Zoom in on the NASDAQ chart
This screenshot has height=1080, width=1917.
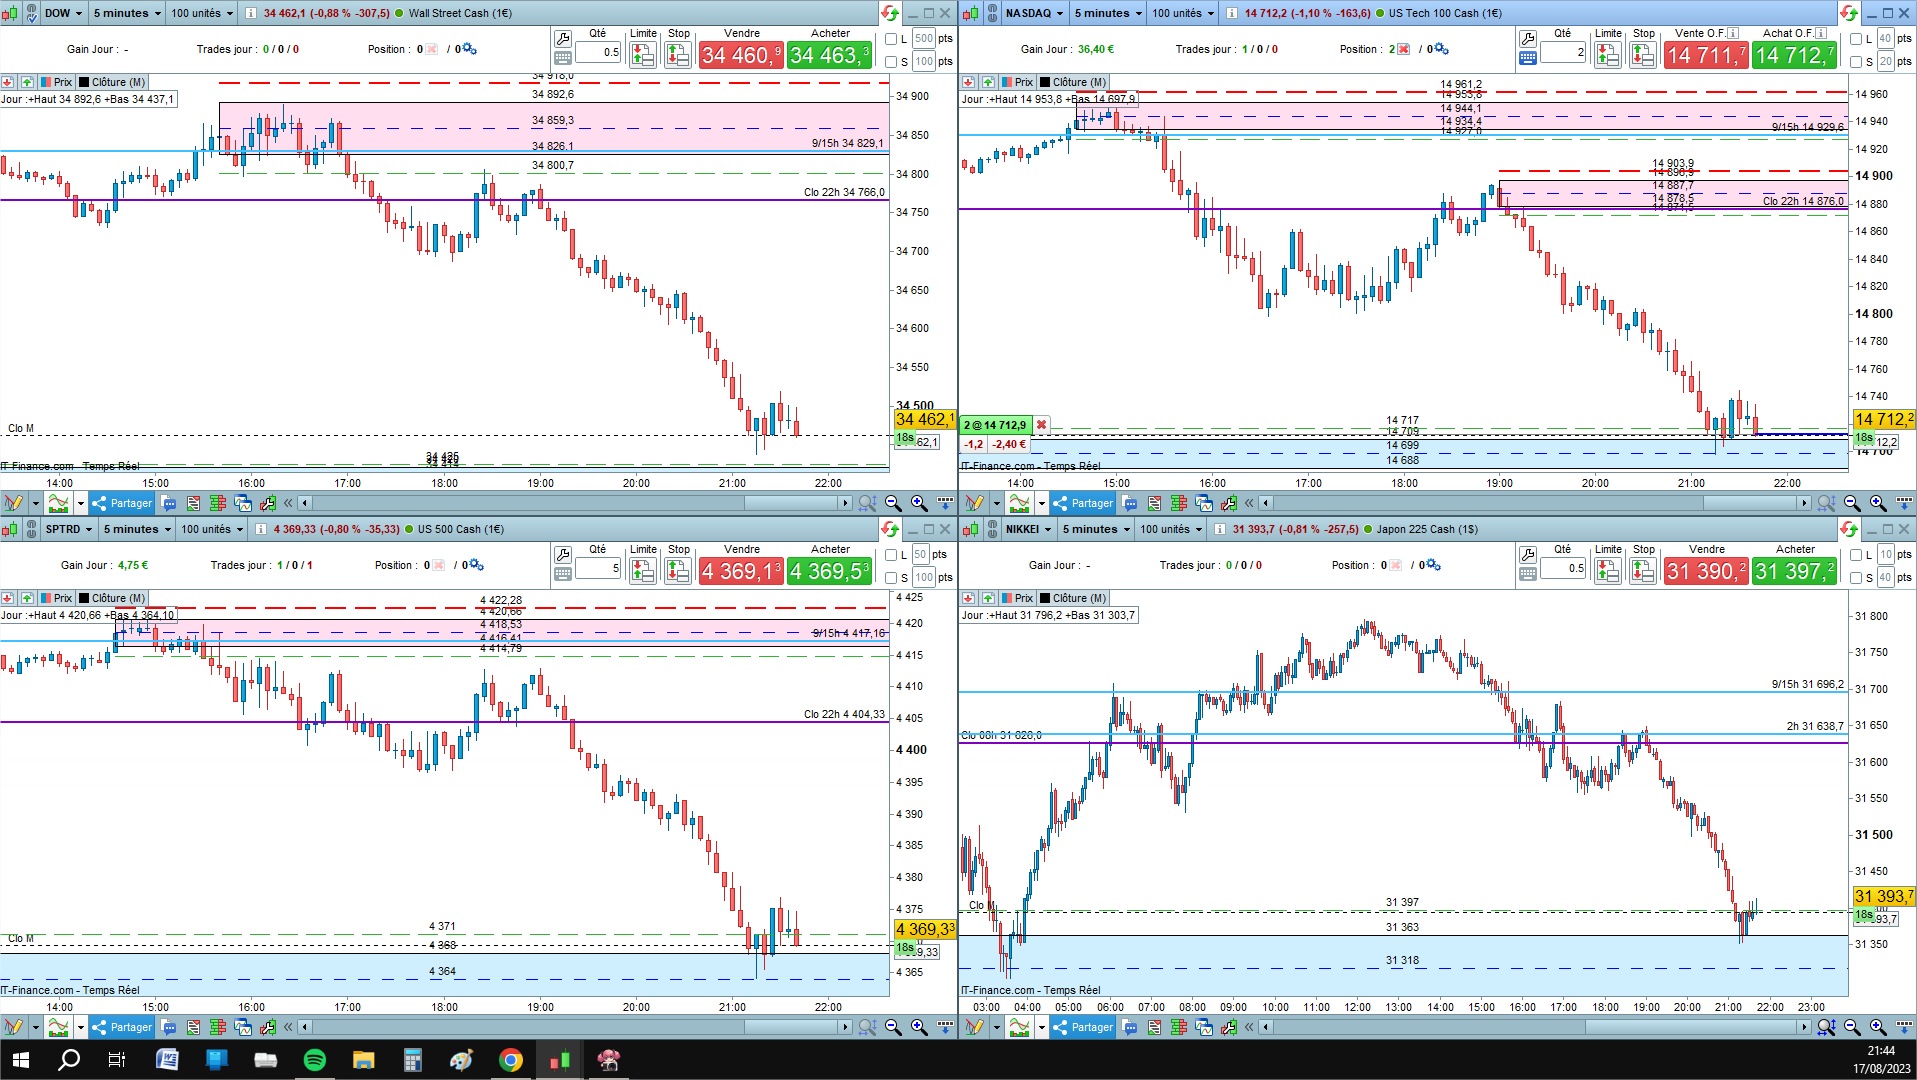click(1878, 503)
